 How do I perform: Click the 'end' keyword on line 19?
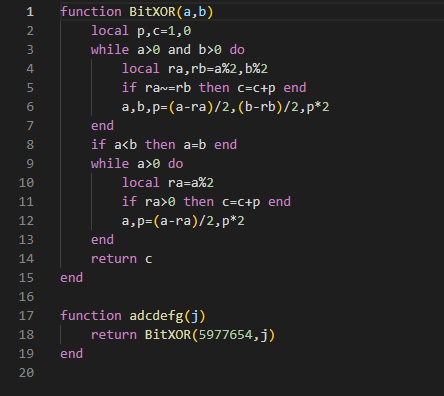click(x=71, y=354)
